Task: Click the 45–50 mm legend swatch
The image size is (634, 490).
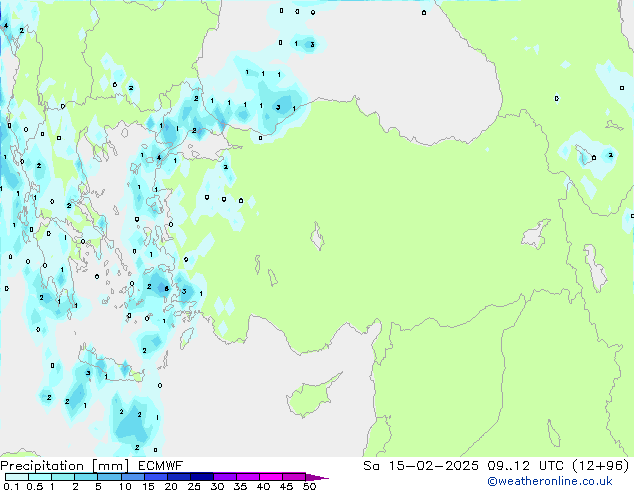Action: click(294, 477)
